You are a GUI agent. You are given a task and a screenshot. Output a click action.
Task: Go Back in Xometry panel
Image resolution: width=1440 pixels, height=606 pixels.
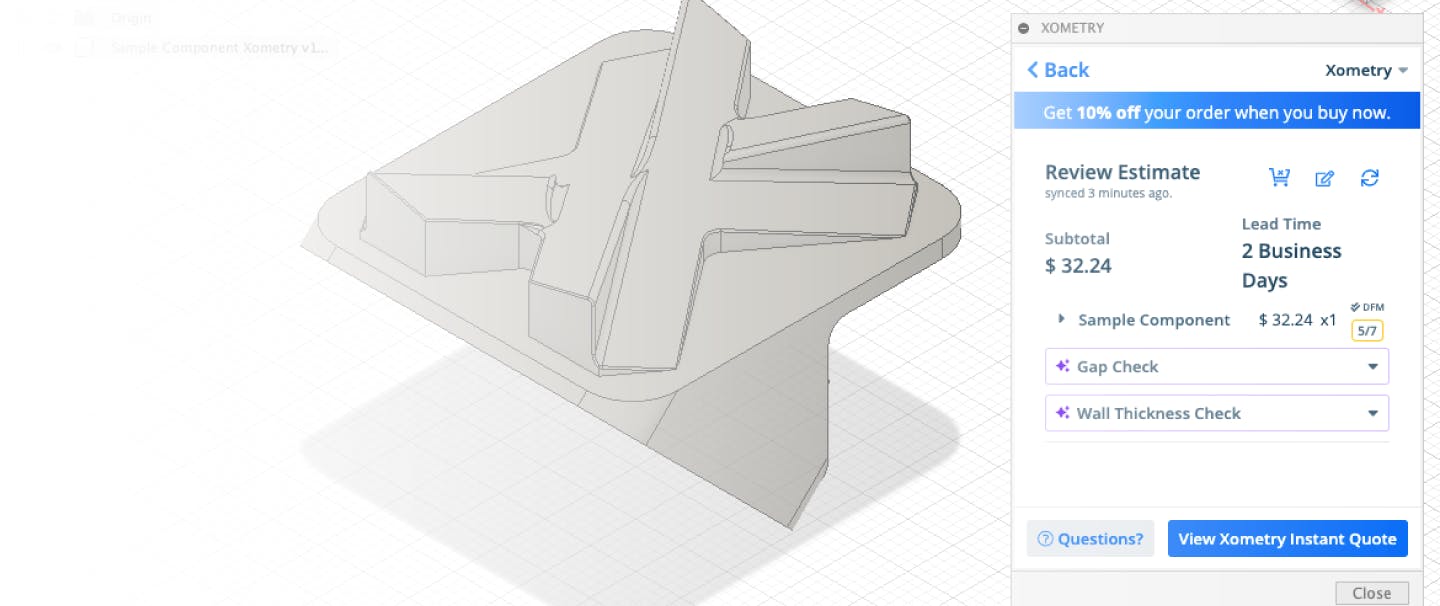coord(1058,70)
